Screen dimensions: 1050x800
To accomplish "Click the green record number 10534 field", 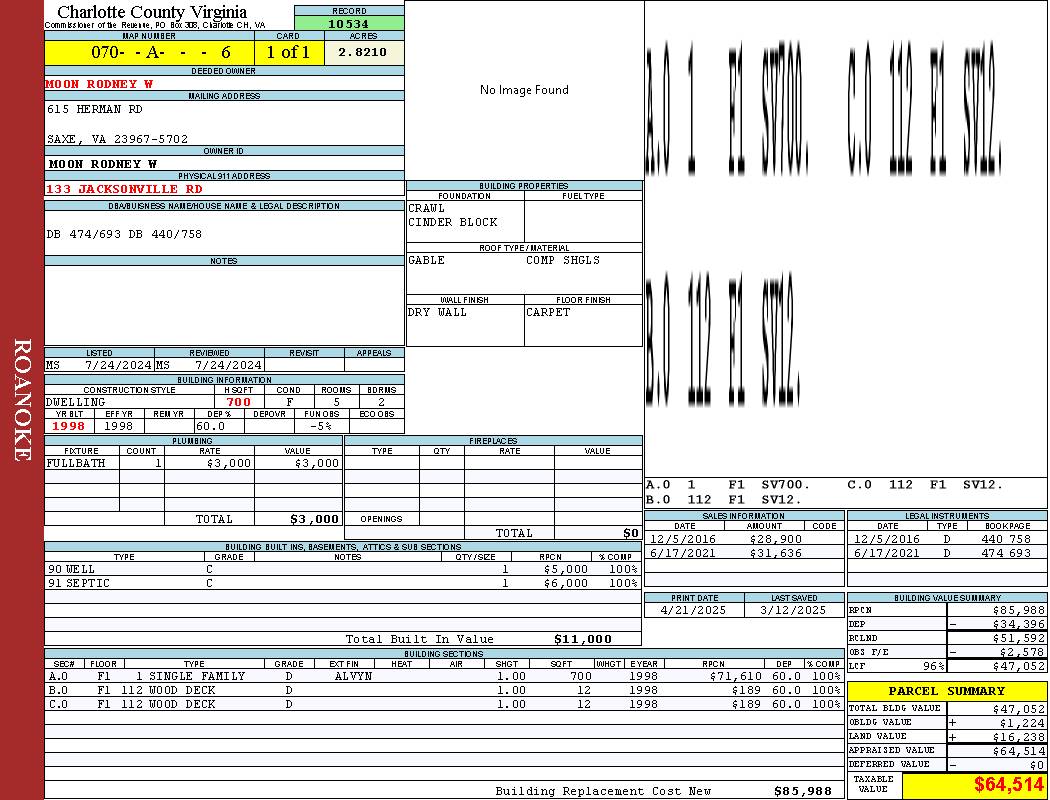I will 348,23.
